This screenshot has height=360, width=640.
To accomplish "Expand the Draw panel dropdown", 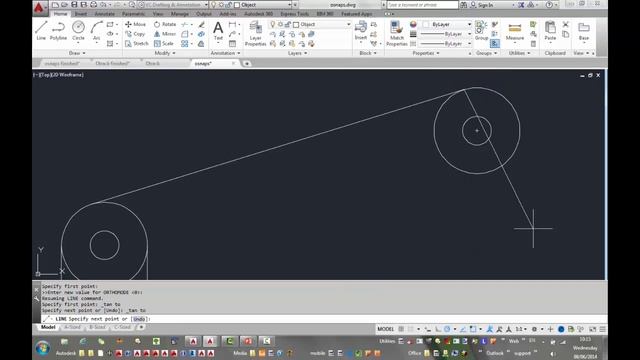I will pos(77,53).
